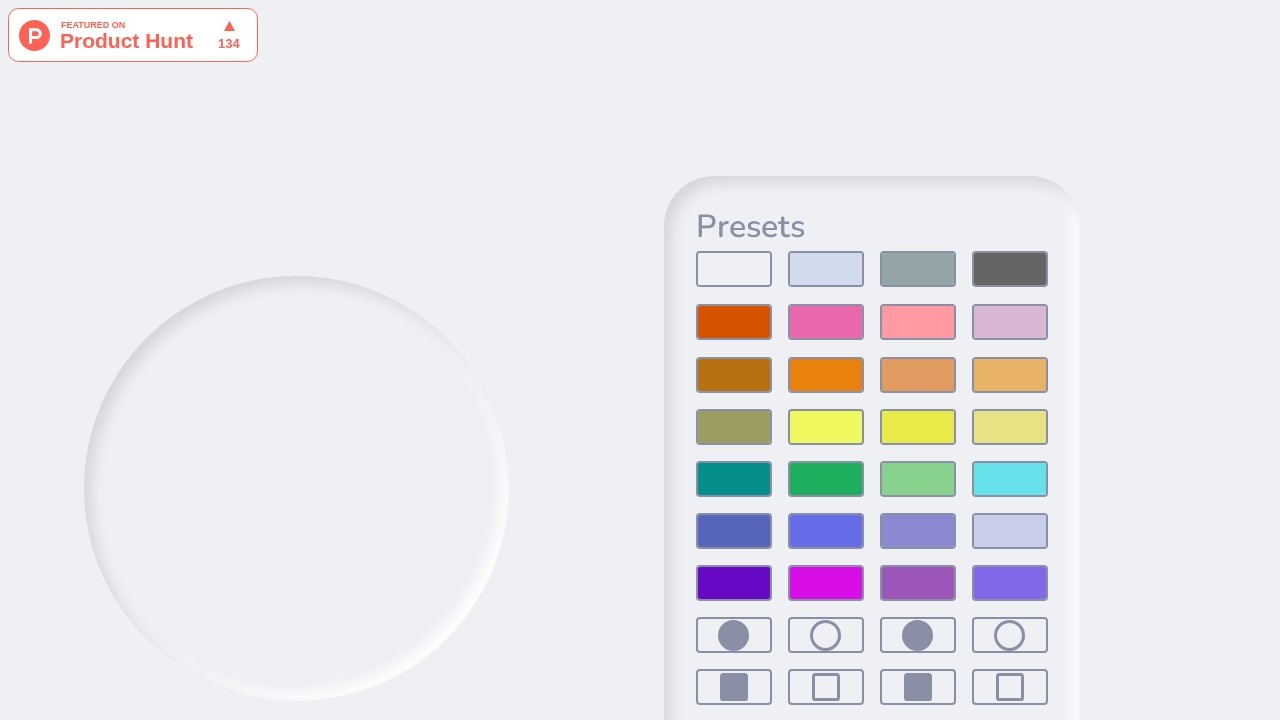This screenshot has width=1280, height=720.
Task: Click the large circular preview shape
Action: click(x=296, y=488)
